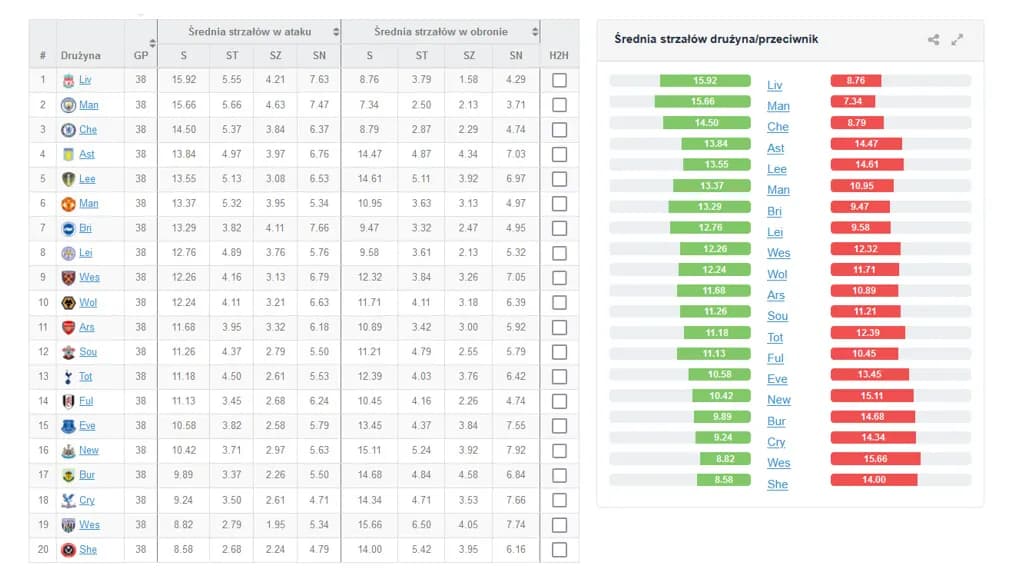Image resolution: width=1017 pixels, height=572 pixels.
Task: Expand the chart panel to fullscreen
Action: 957,40
